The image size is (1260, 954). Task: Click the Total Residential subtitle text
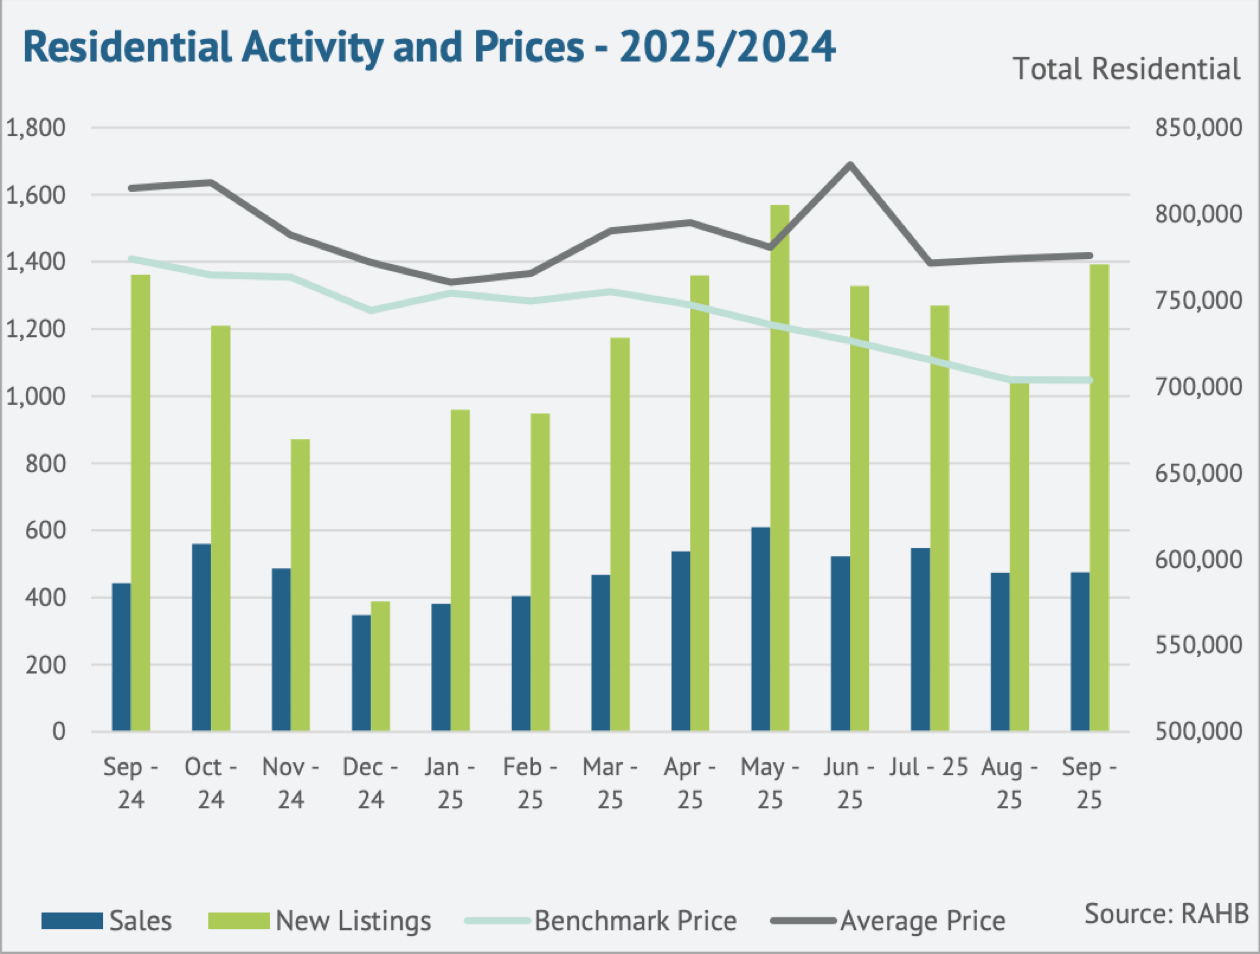click(1126, 69)
